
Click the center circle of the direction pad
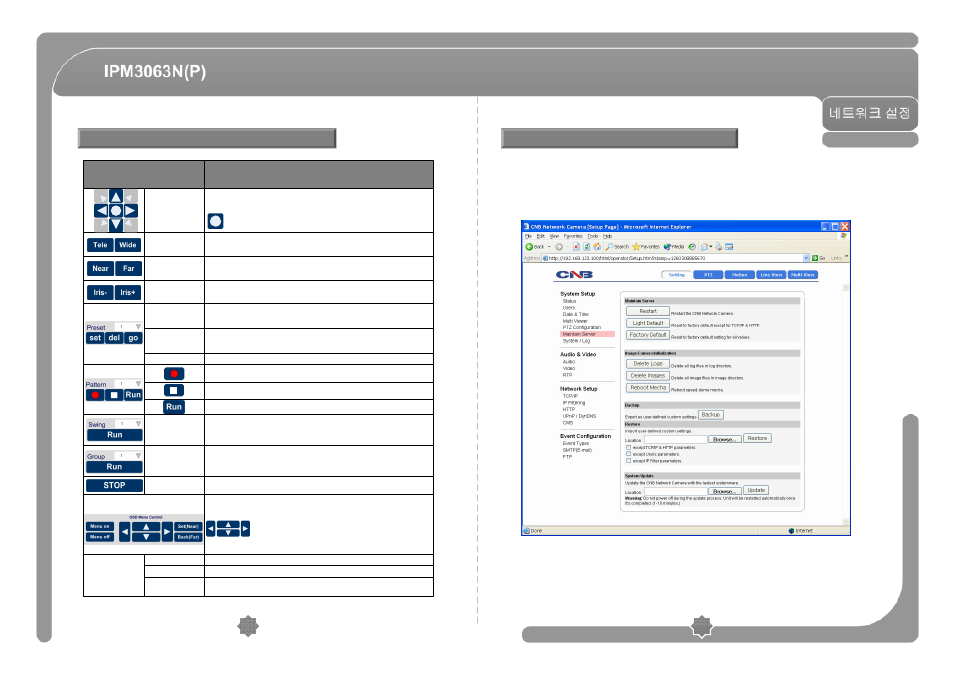116,210
